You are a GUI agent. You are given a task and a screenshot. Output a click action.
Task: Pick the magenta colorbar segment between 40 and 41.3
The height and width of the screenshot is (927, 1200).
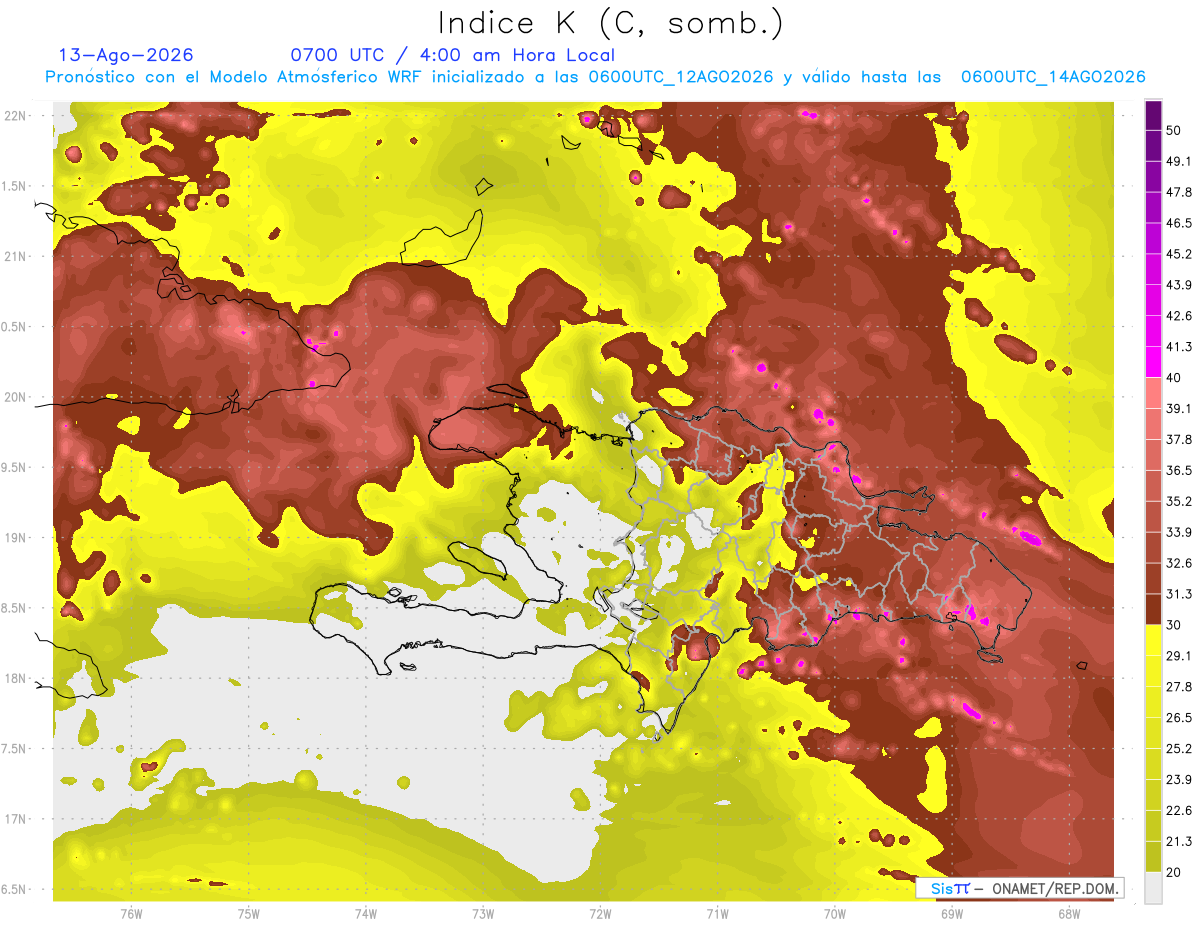pos(1153,362)
